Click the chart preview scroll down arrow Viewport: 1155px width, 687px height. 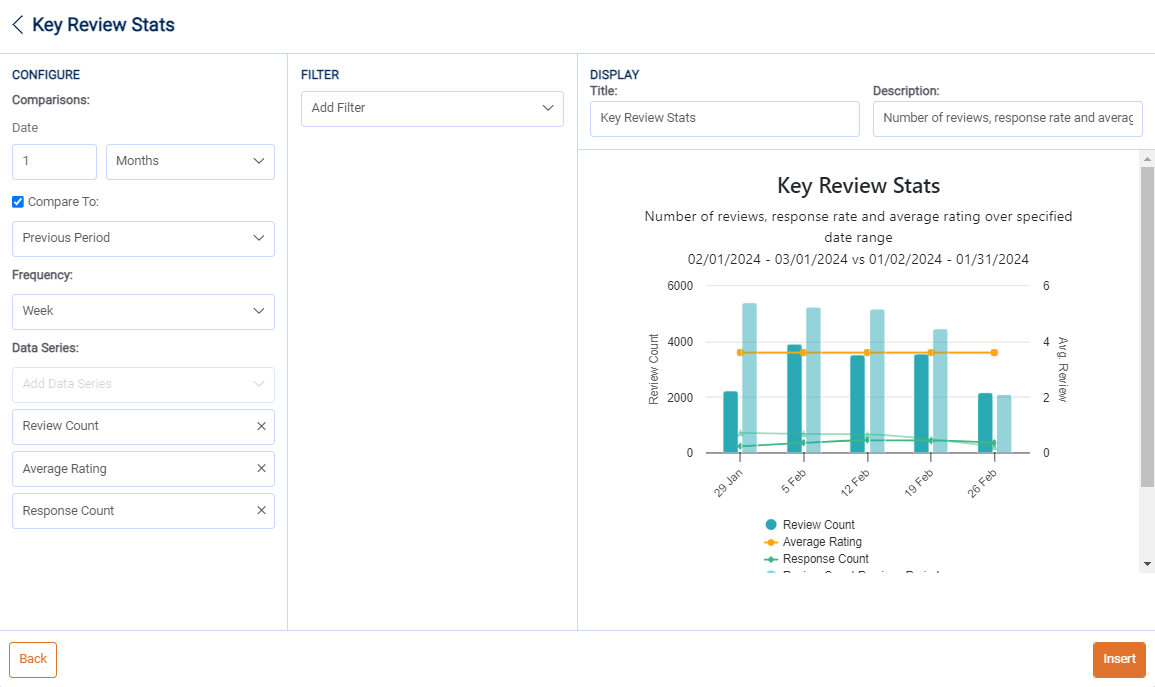pyautogui.click(x=1147, y=565)
